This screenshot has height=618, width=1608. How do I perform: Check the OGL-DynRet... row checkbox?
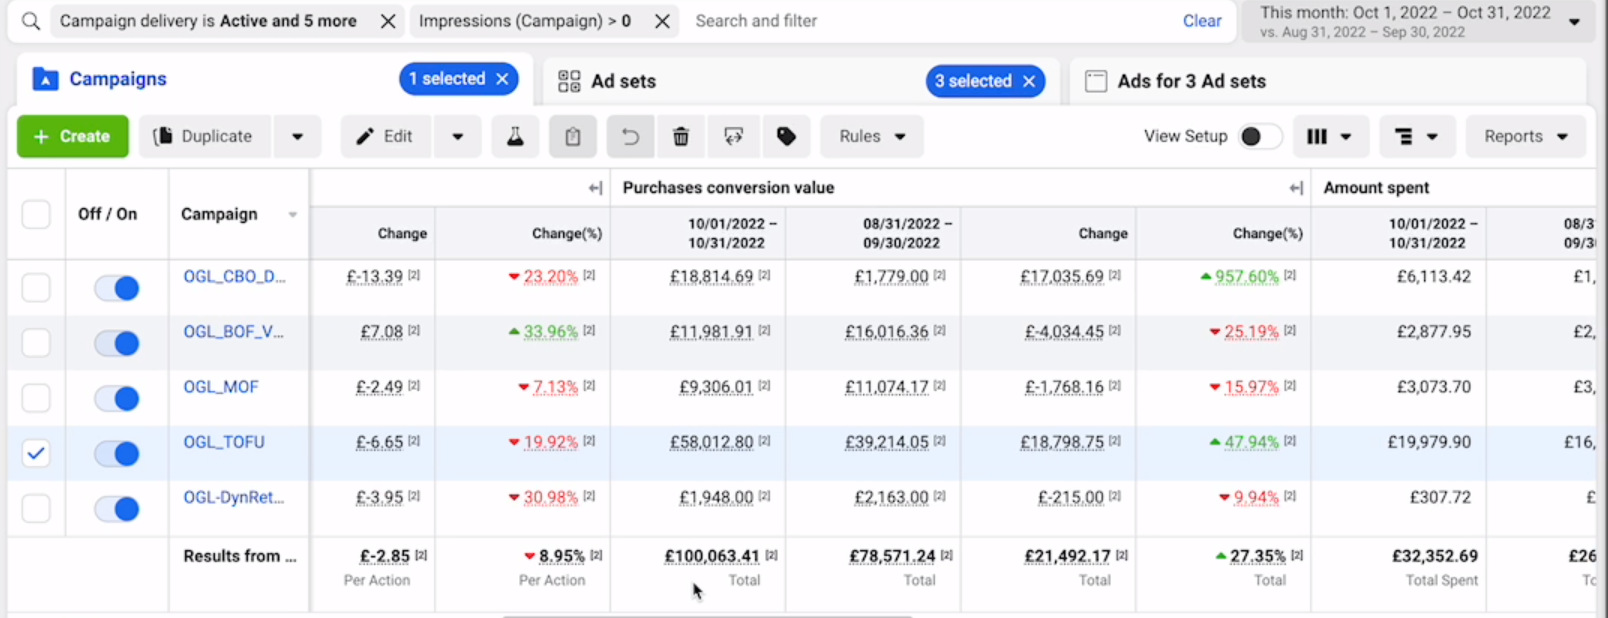[x=36, y=508]
